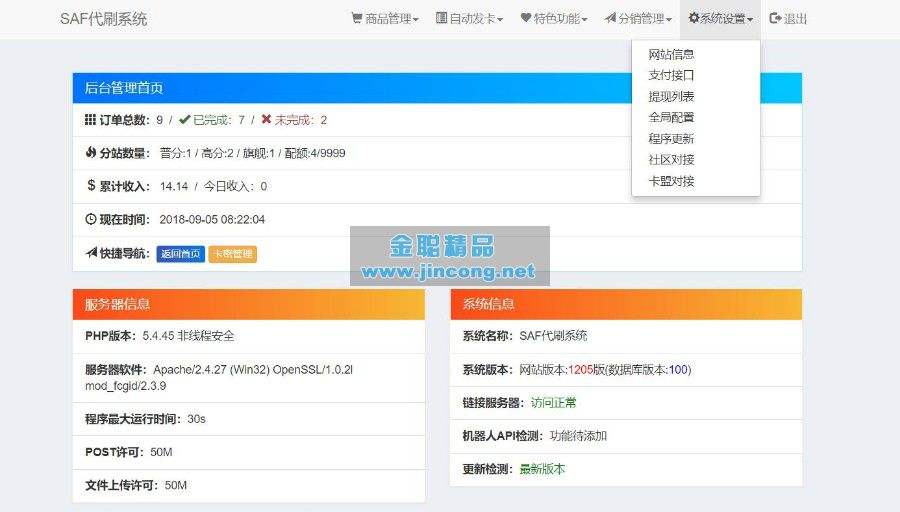Click the logout arrow icon
The width and height of the screenshot is (900, 512).
pos(775,18)
